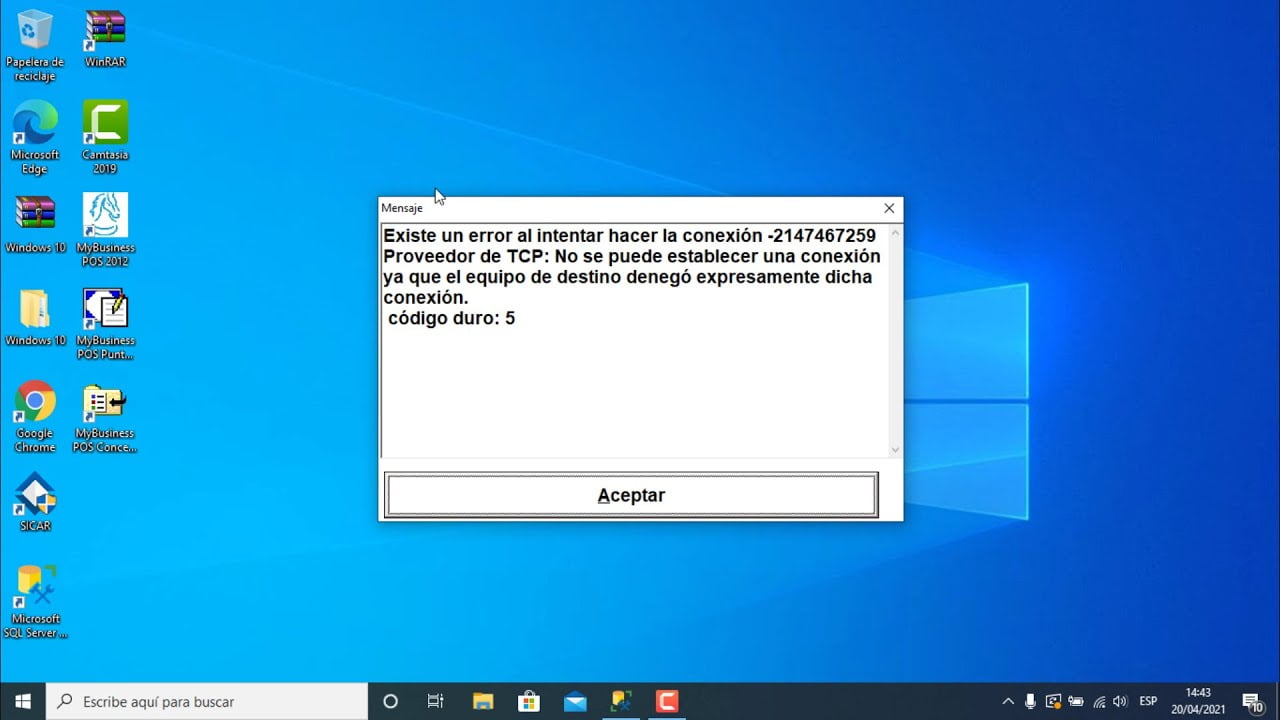
Task: Close the Mensaje error dialog
Action: [x=889, y=208]
